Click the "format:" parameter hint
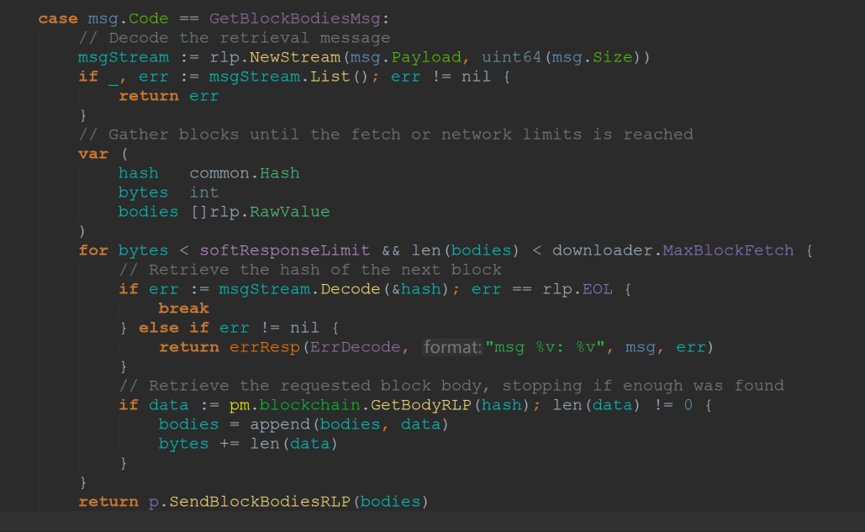Viewport: 865px width, 532px height. 452,347
